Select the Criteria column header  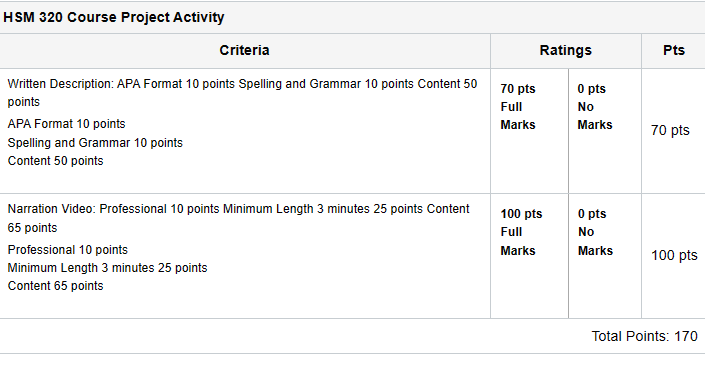click(x=245, y=50)
